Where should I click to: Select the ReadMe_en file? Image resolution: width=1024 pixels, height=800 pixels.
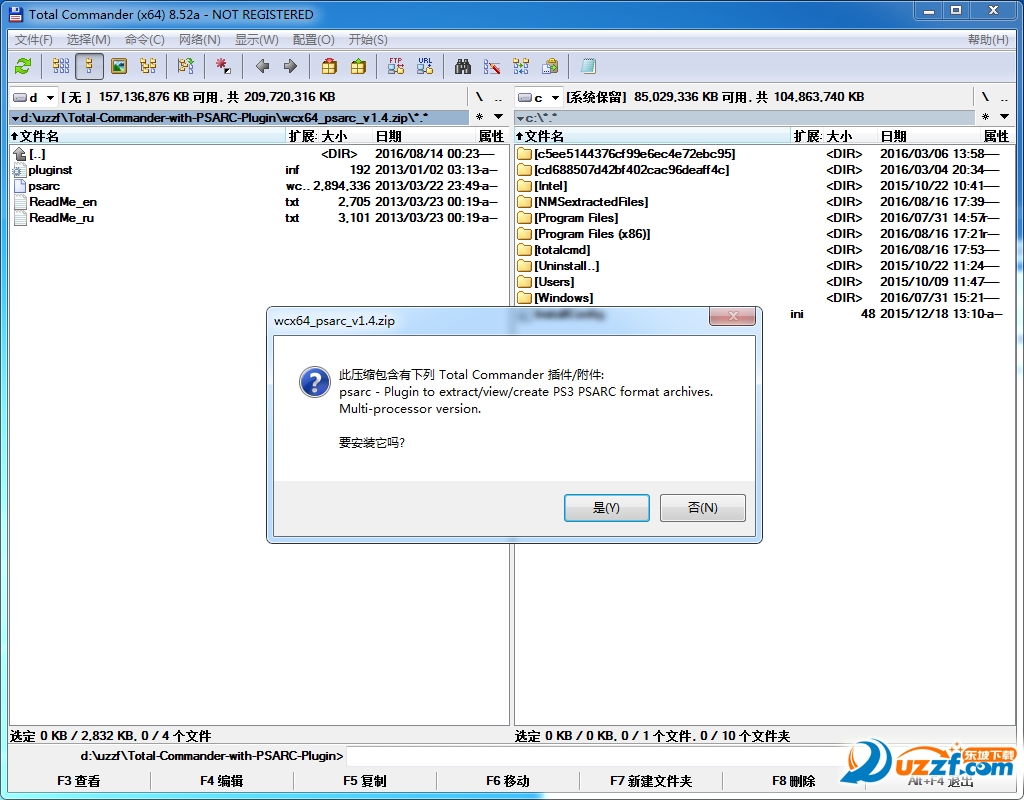[63, 202]
